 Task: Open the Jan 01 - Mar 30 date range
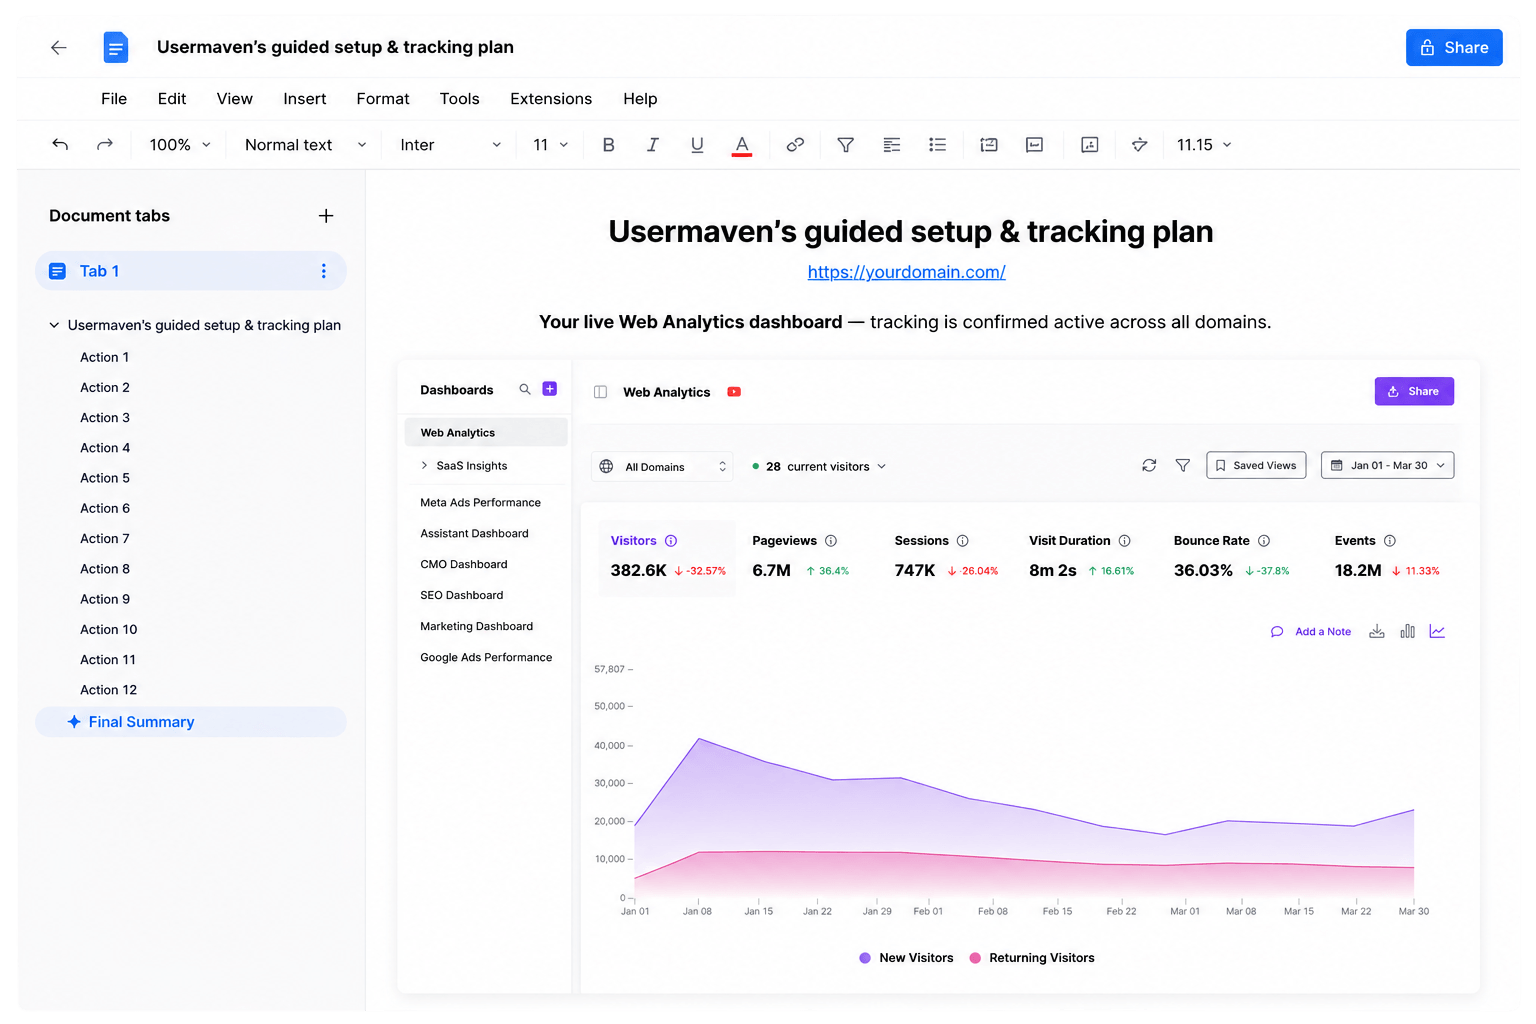pos(1387,465)
